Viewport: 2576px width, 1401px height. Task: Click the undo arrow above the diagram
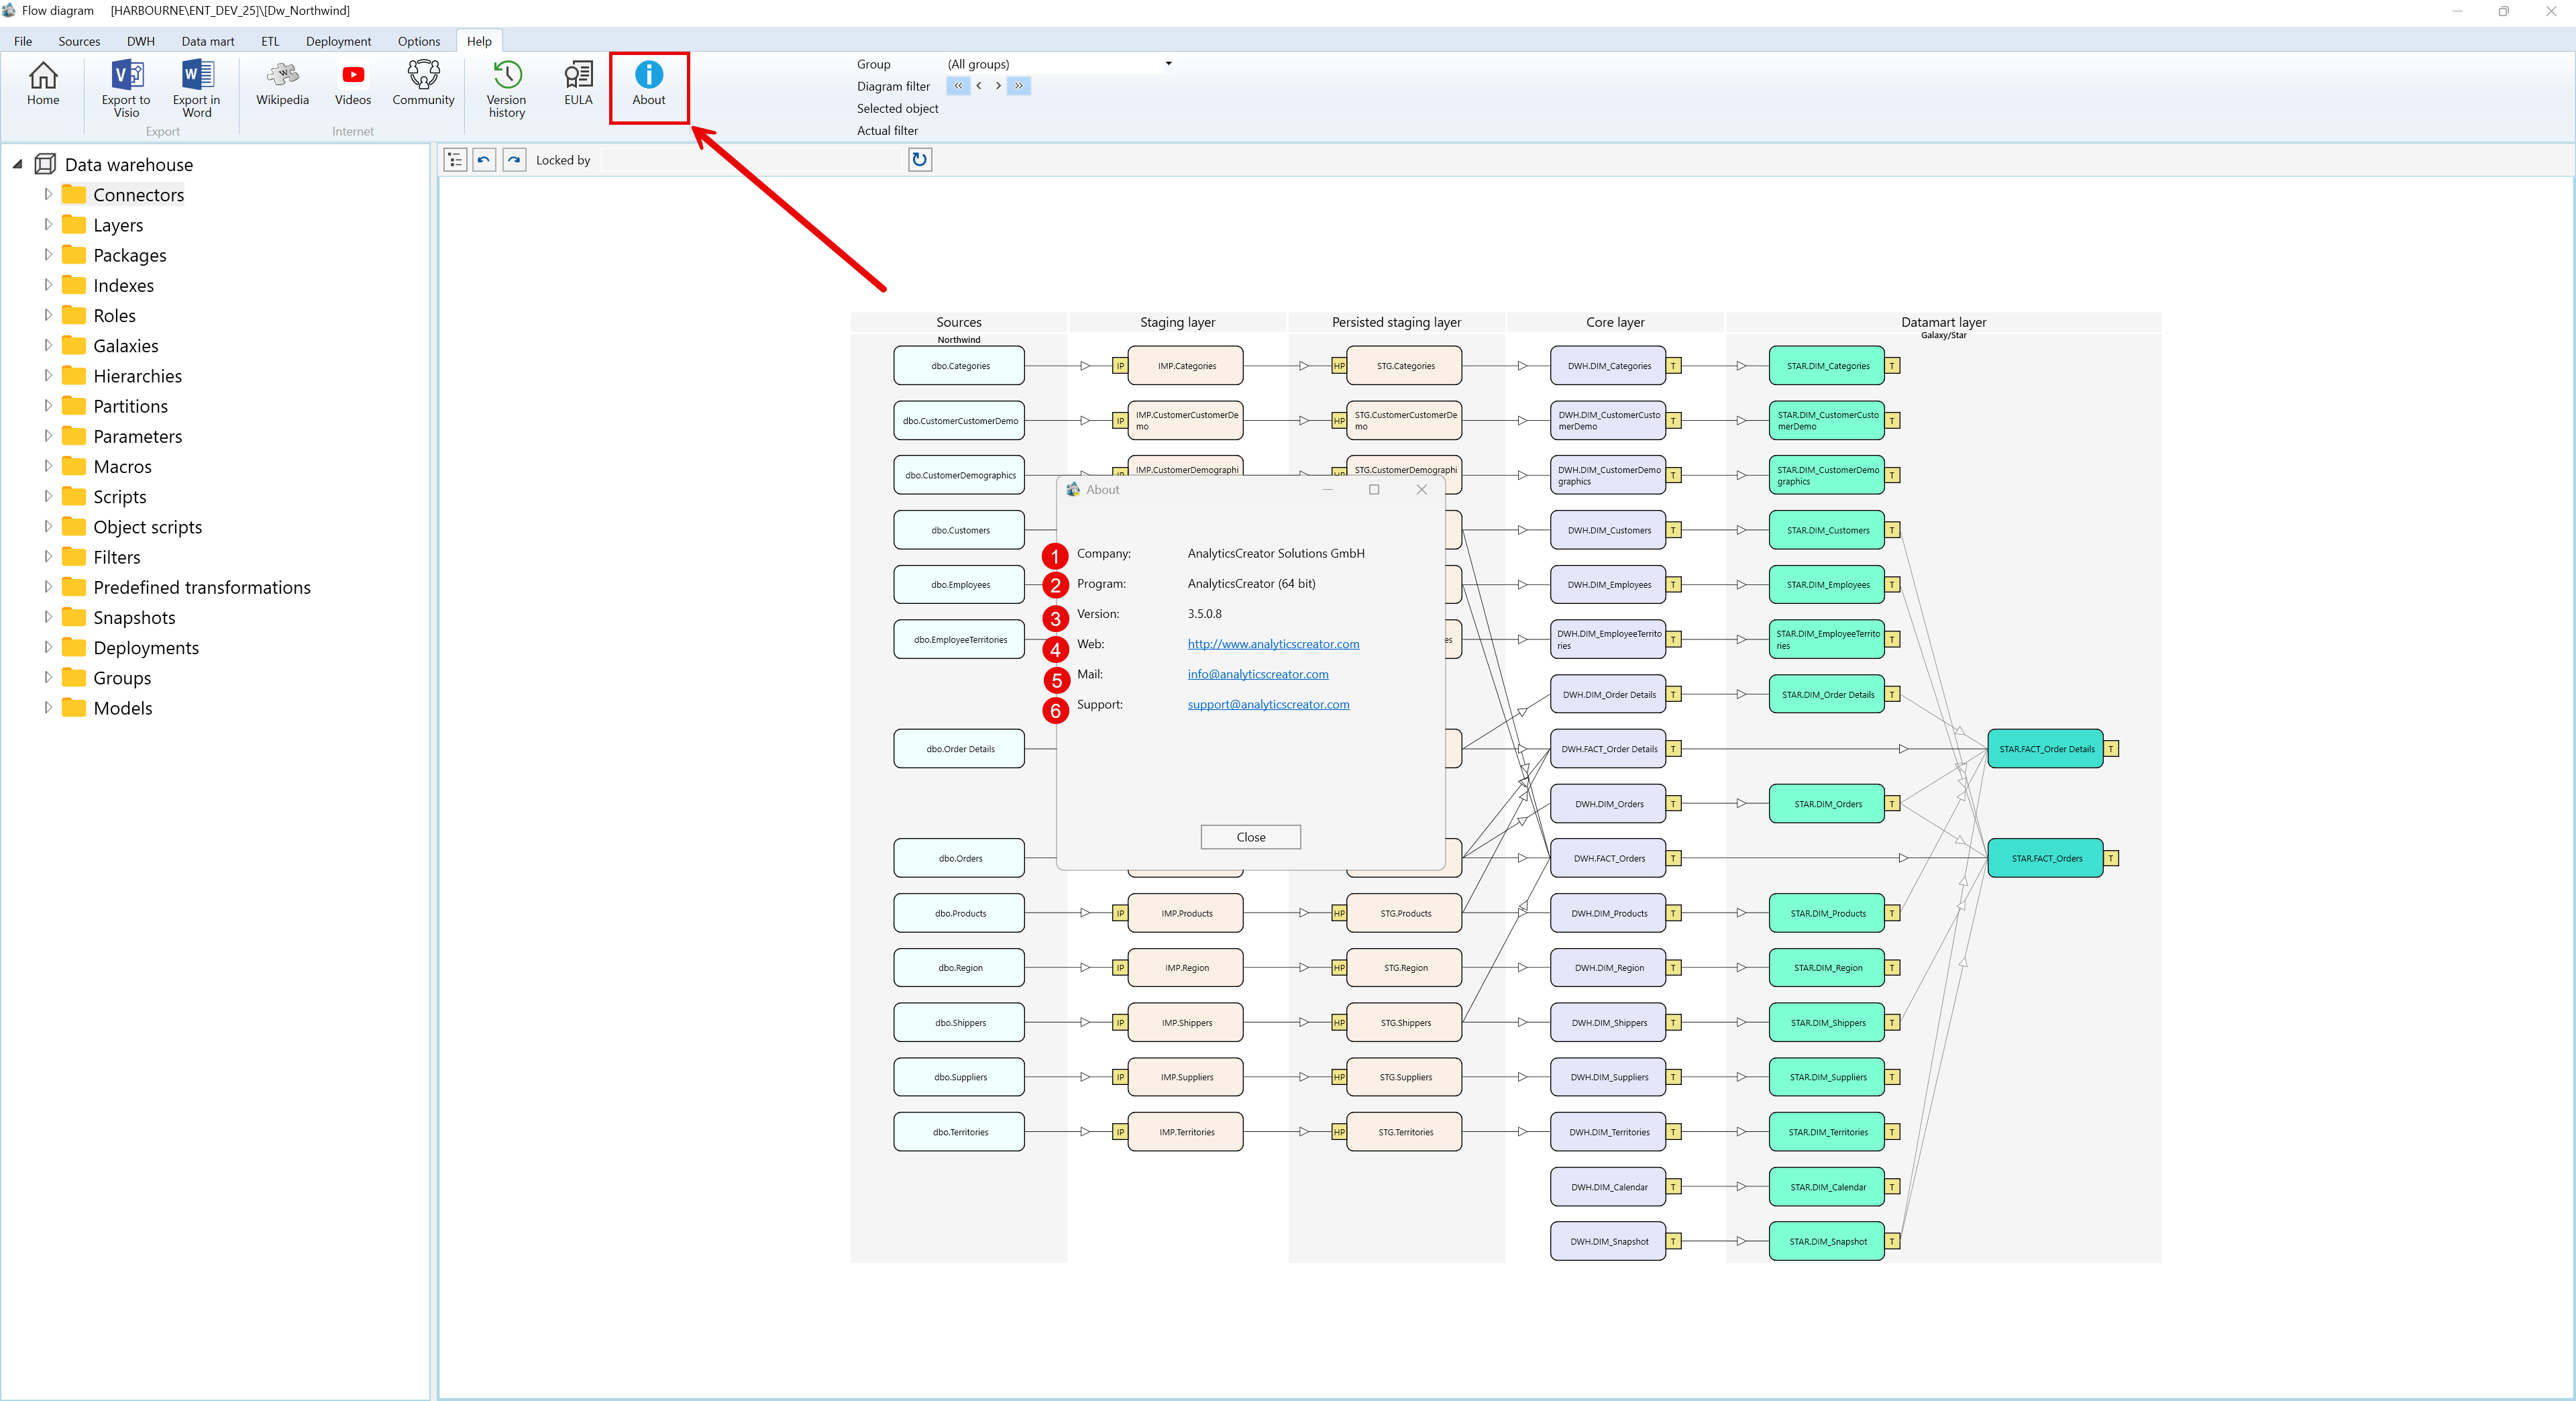click(x=483, y=159)
